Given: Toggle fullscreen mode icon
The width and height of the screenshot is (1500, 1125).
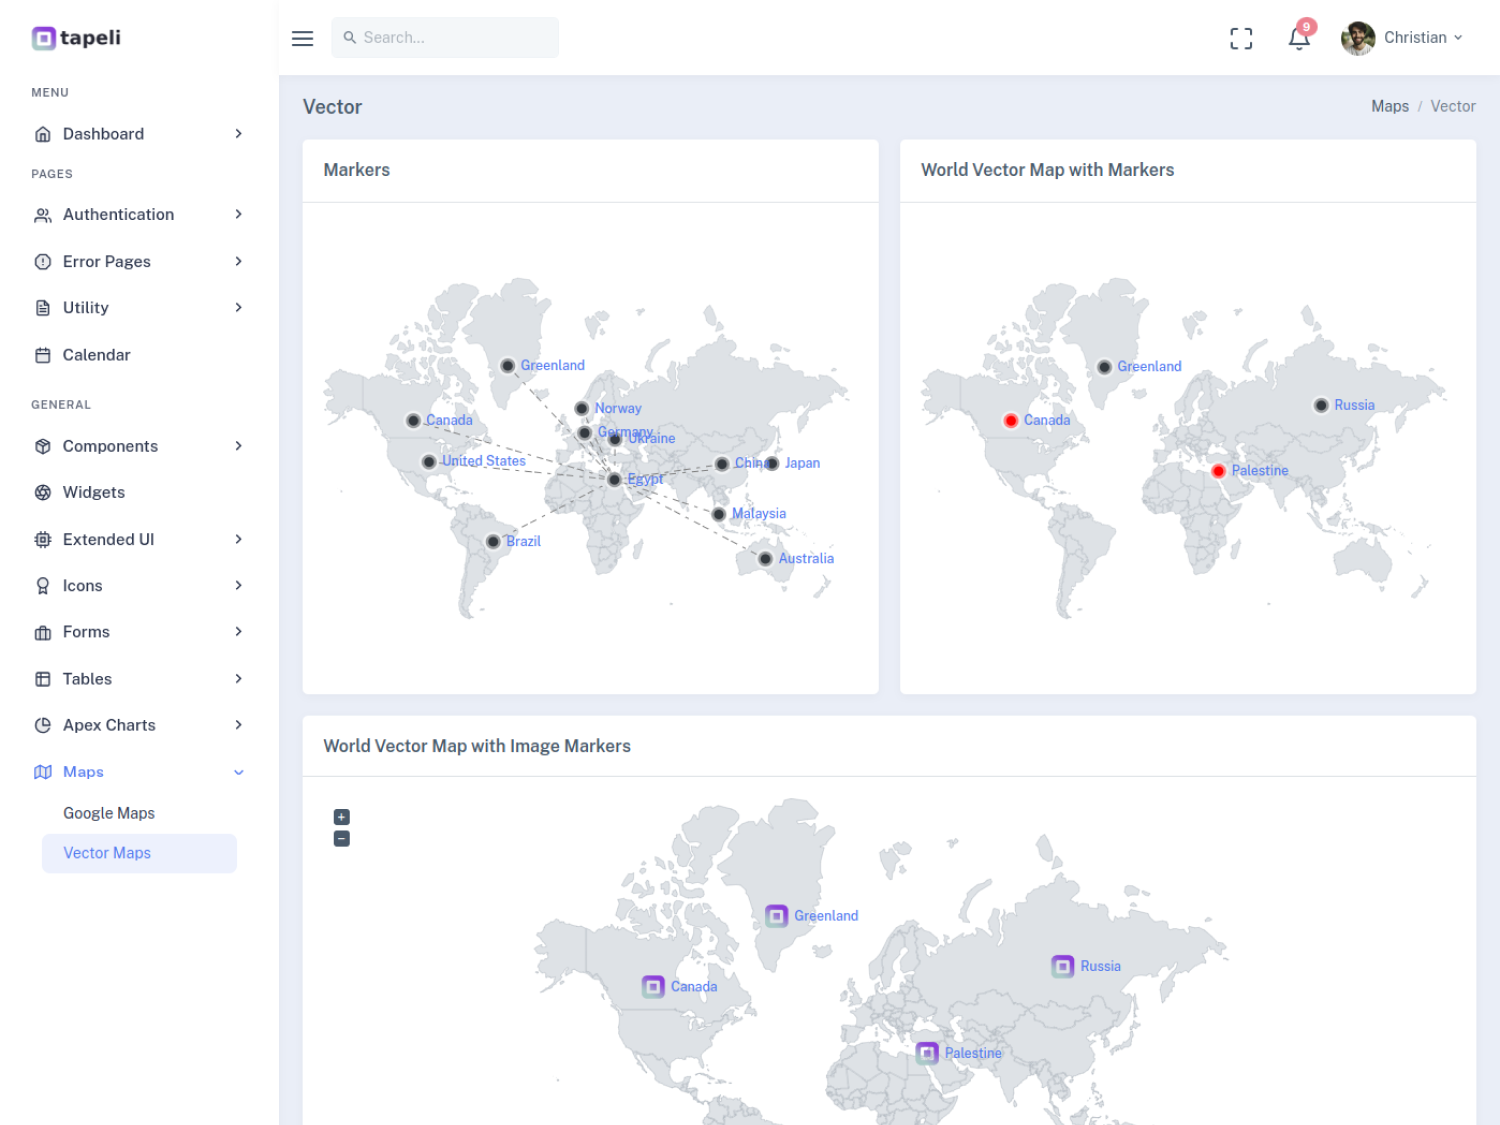Looking at the screenshot, I should [x=1241, y=38].
